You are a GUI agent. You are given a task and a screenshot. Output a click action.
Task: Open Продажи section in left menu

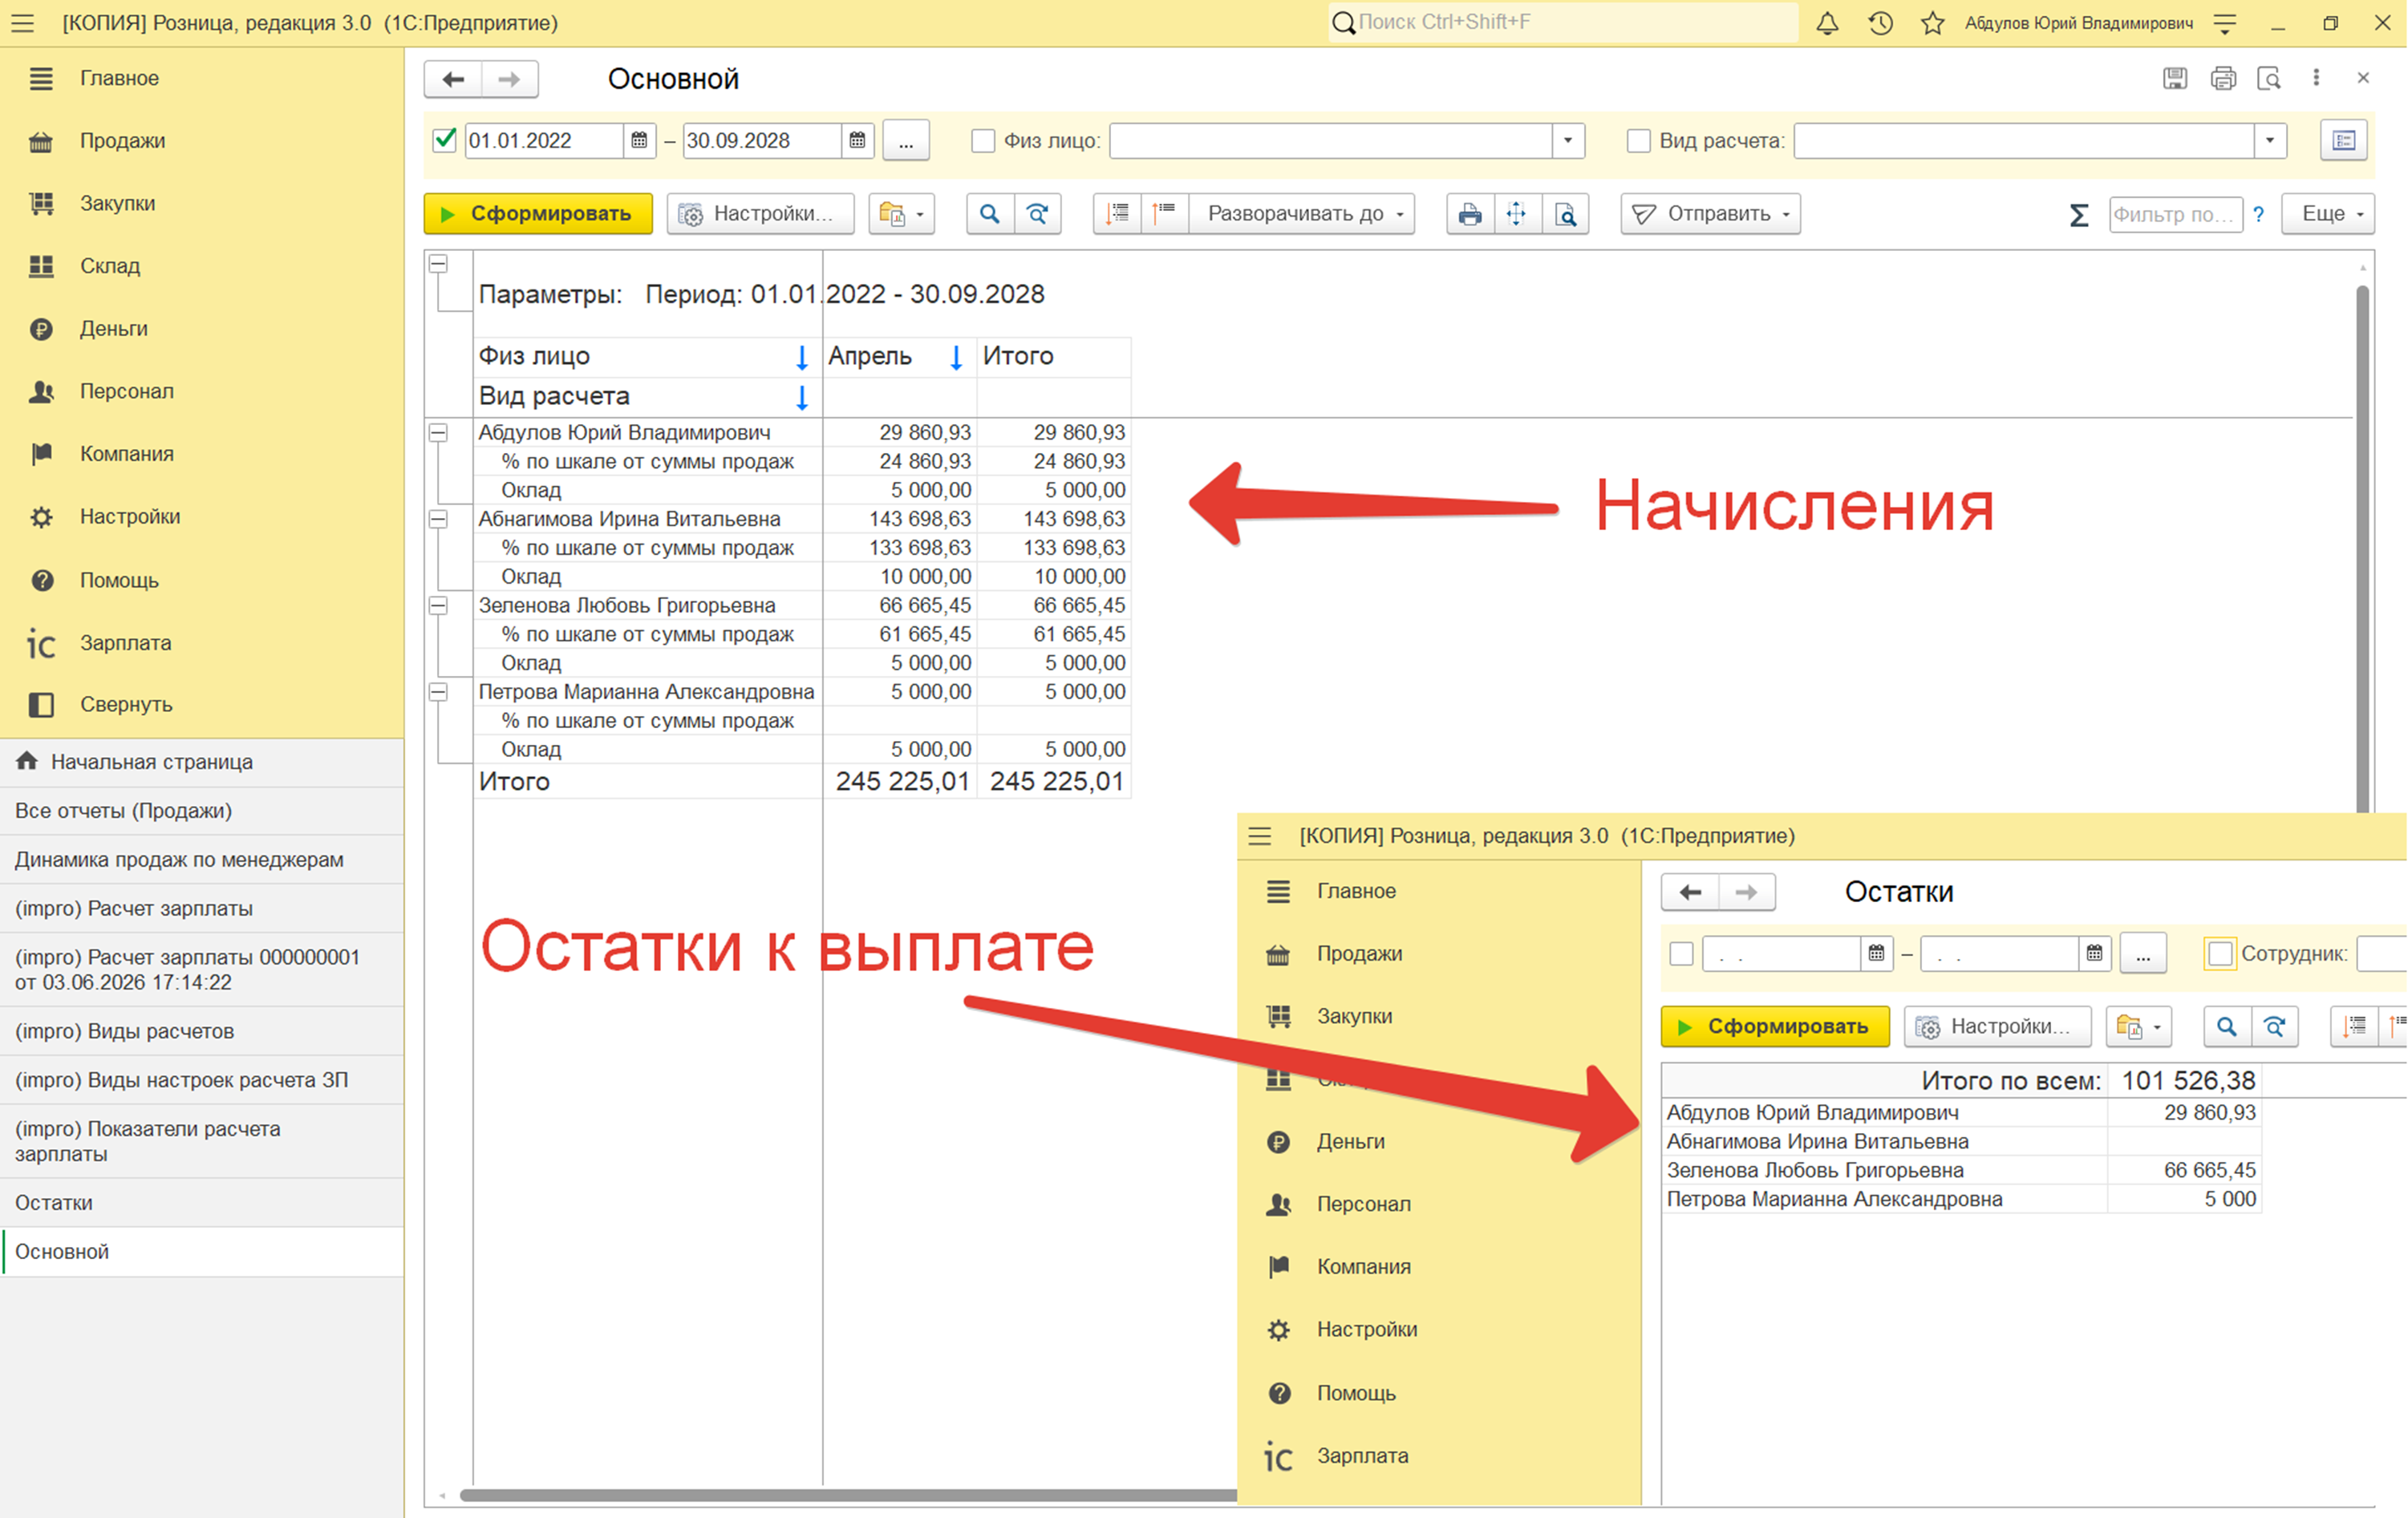202,141
